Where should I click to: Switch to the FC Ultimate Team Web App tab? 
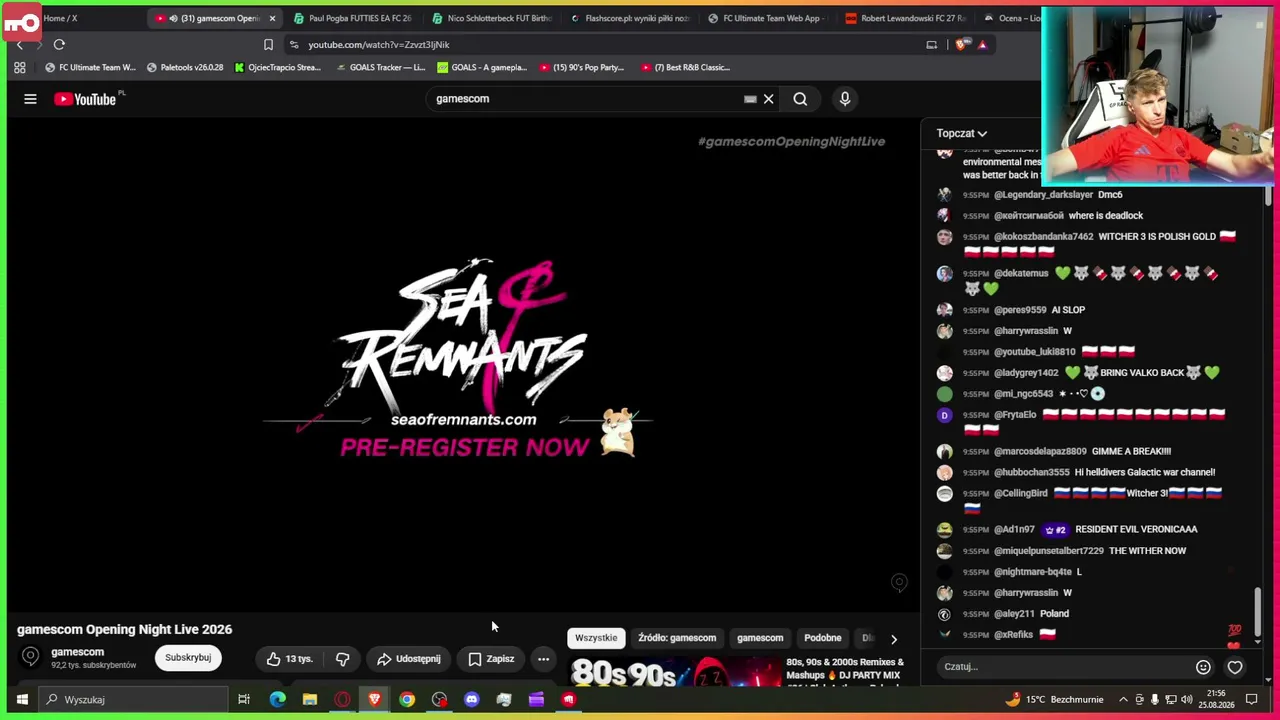coord(767,18)
